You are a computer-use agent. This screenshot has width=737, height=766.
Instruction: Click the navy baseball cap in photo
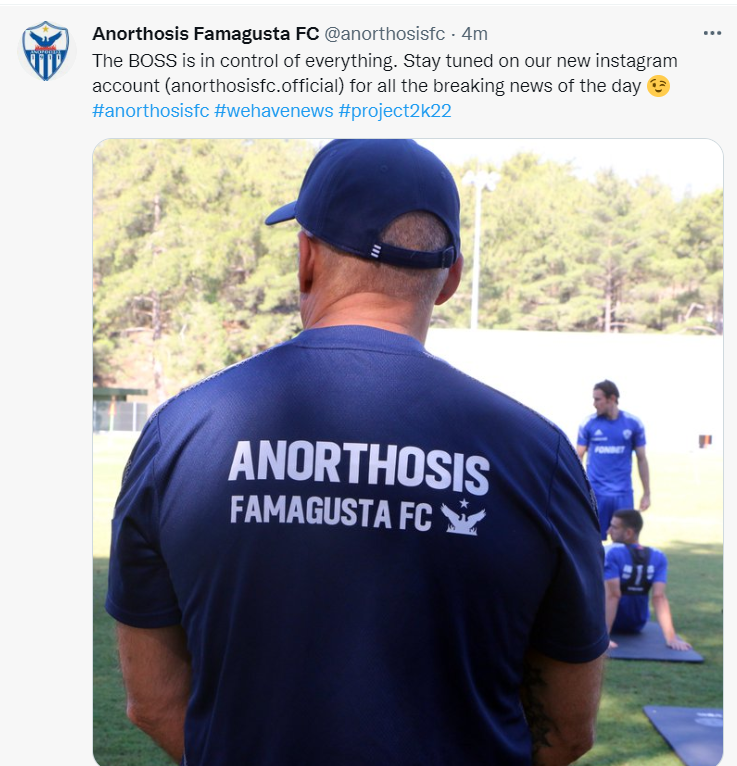(370, 202)
